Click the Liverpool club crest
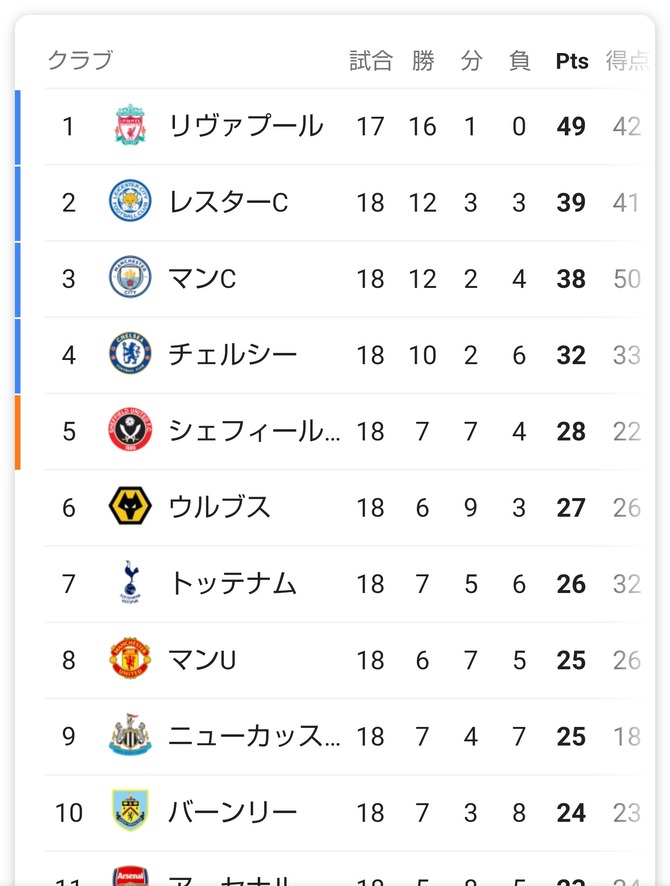This screenshot has height=886, width=670. (x=130, y=125)
